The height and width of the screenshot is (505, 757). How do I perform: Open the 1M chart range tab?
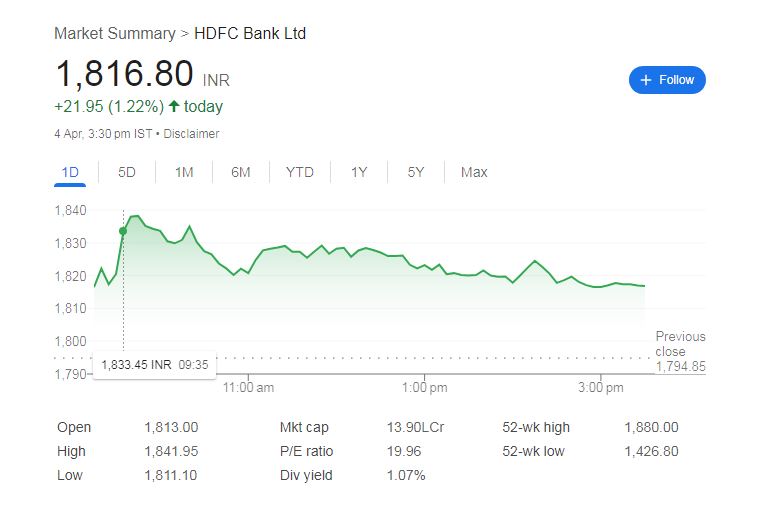(184, 172)
